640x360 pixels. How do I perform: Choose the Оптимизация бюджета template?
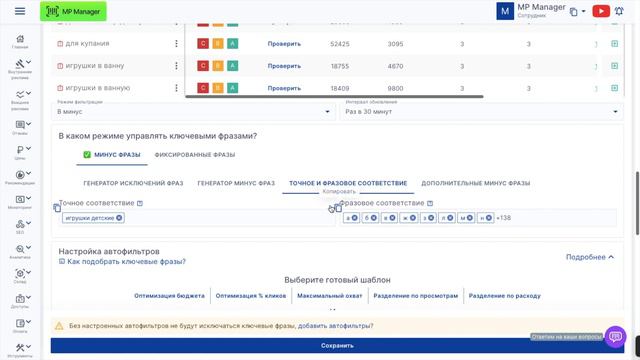coord(169,296)
